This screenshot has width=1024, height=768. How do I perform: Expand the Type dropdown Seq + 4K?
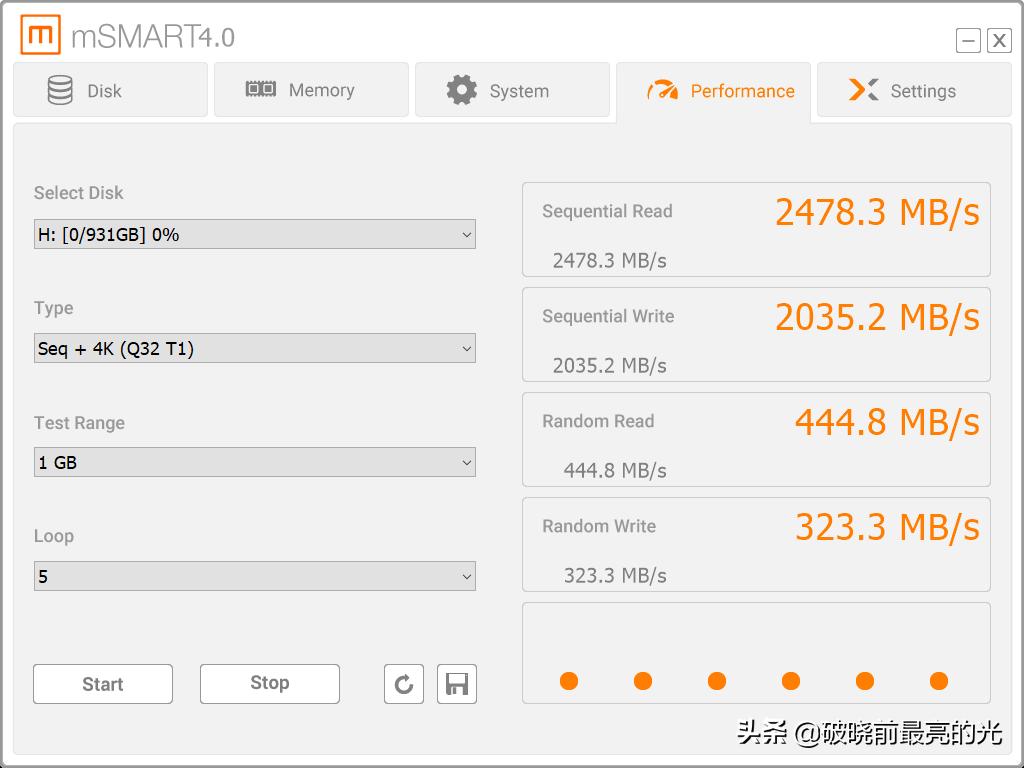point(255,348)
